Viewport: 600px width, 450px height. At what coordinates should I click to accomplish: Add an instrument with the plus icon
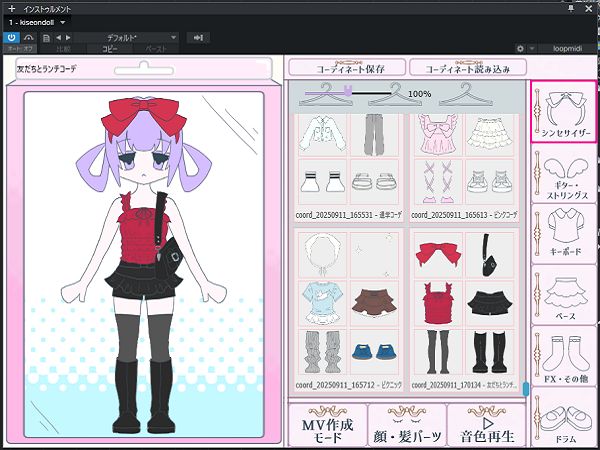pyautogui.click(x=11, y=8)
